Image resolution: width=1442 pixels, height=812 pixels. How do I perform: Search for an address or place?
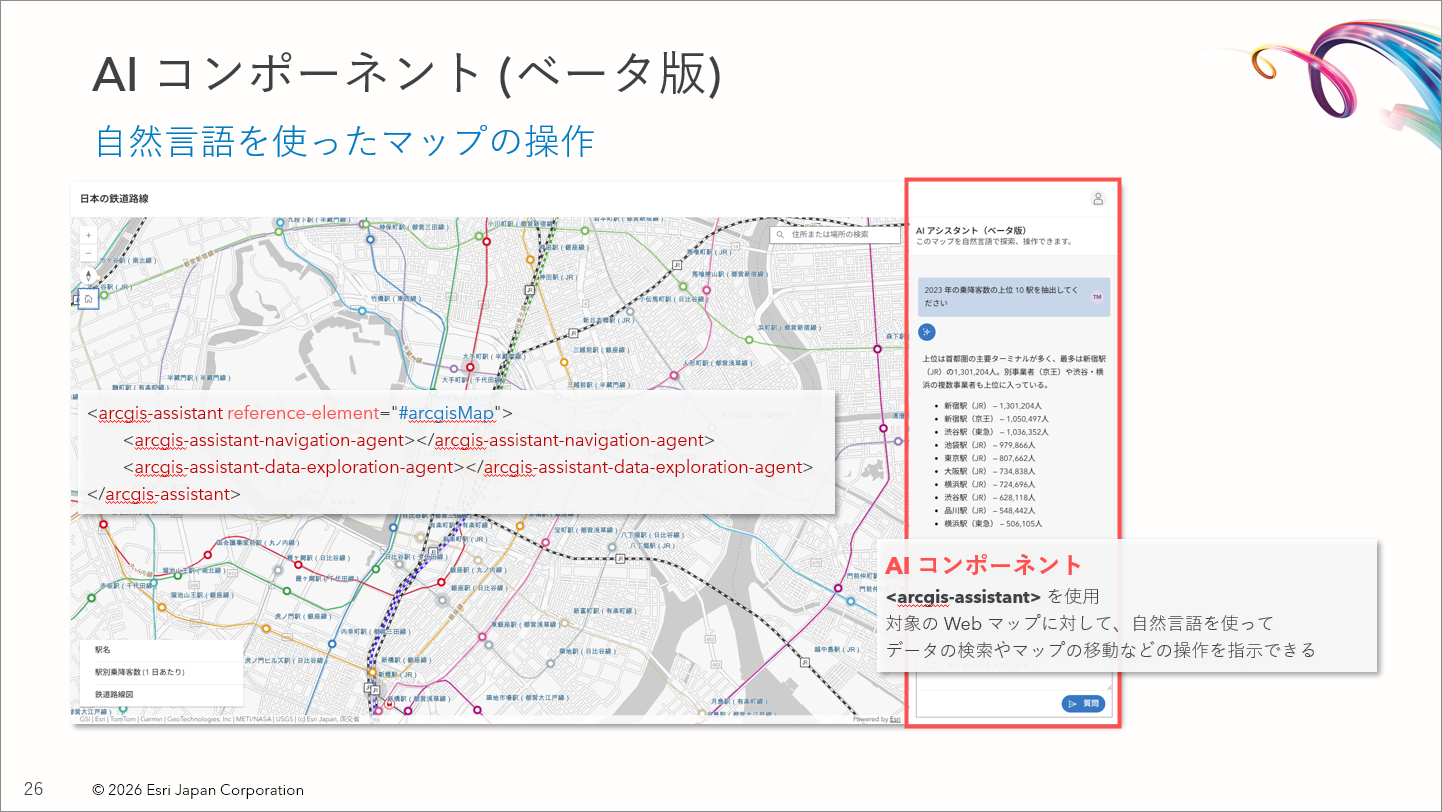(835, 234)
